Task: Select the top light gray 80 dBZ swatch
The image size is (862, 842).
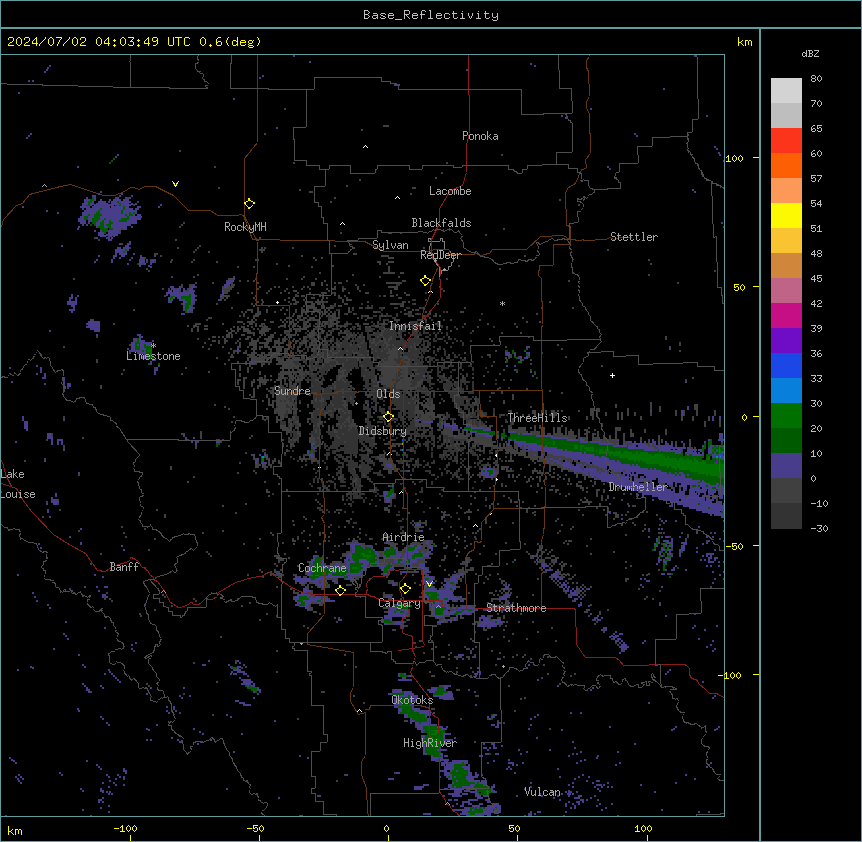Action: [x=786, y=91]
